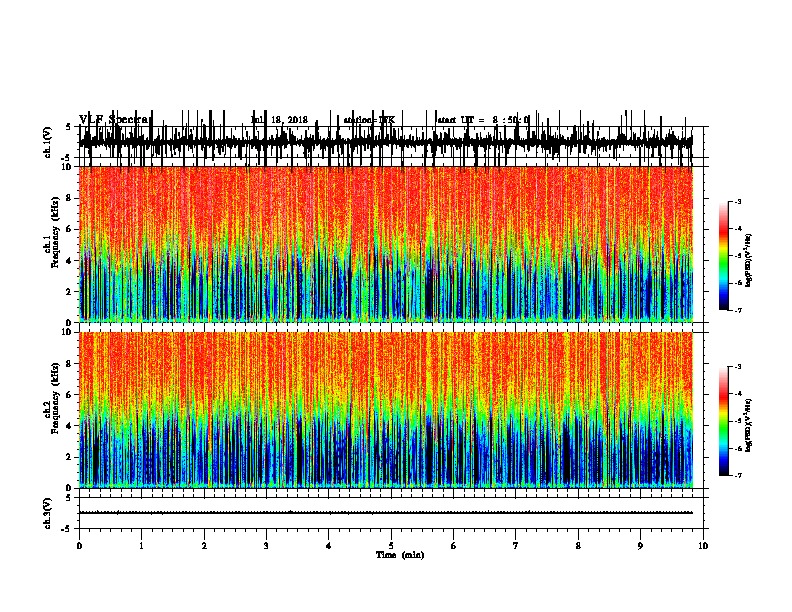Click time axis tick label "3"
The width and height of the screenshot is (792, 612).
(x=266, y=546)
